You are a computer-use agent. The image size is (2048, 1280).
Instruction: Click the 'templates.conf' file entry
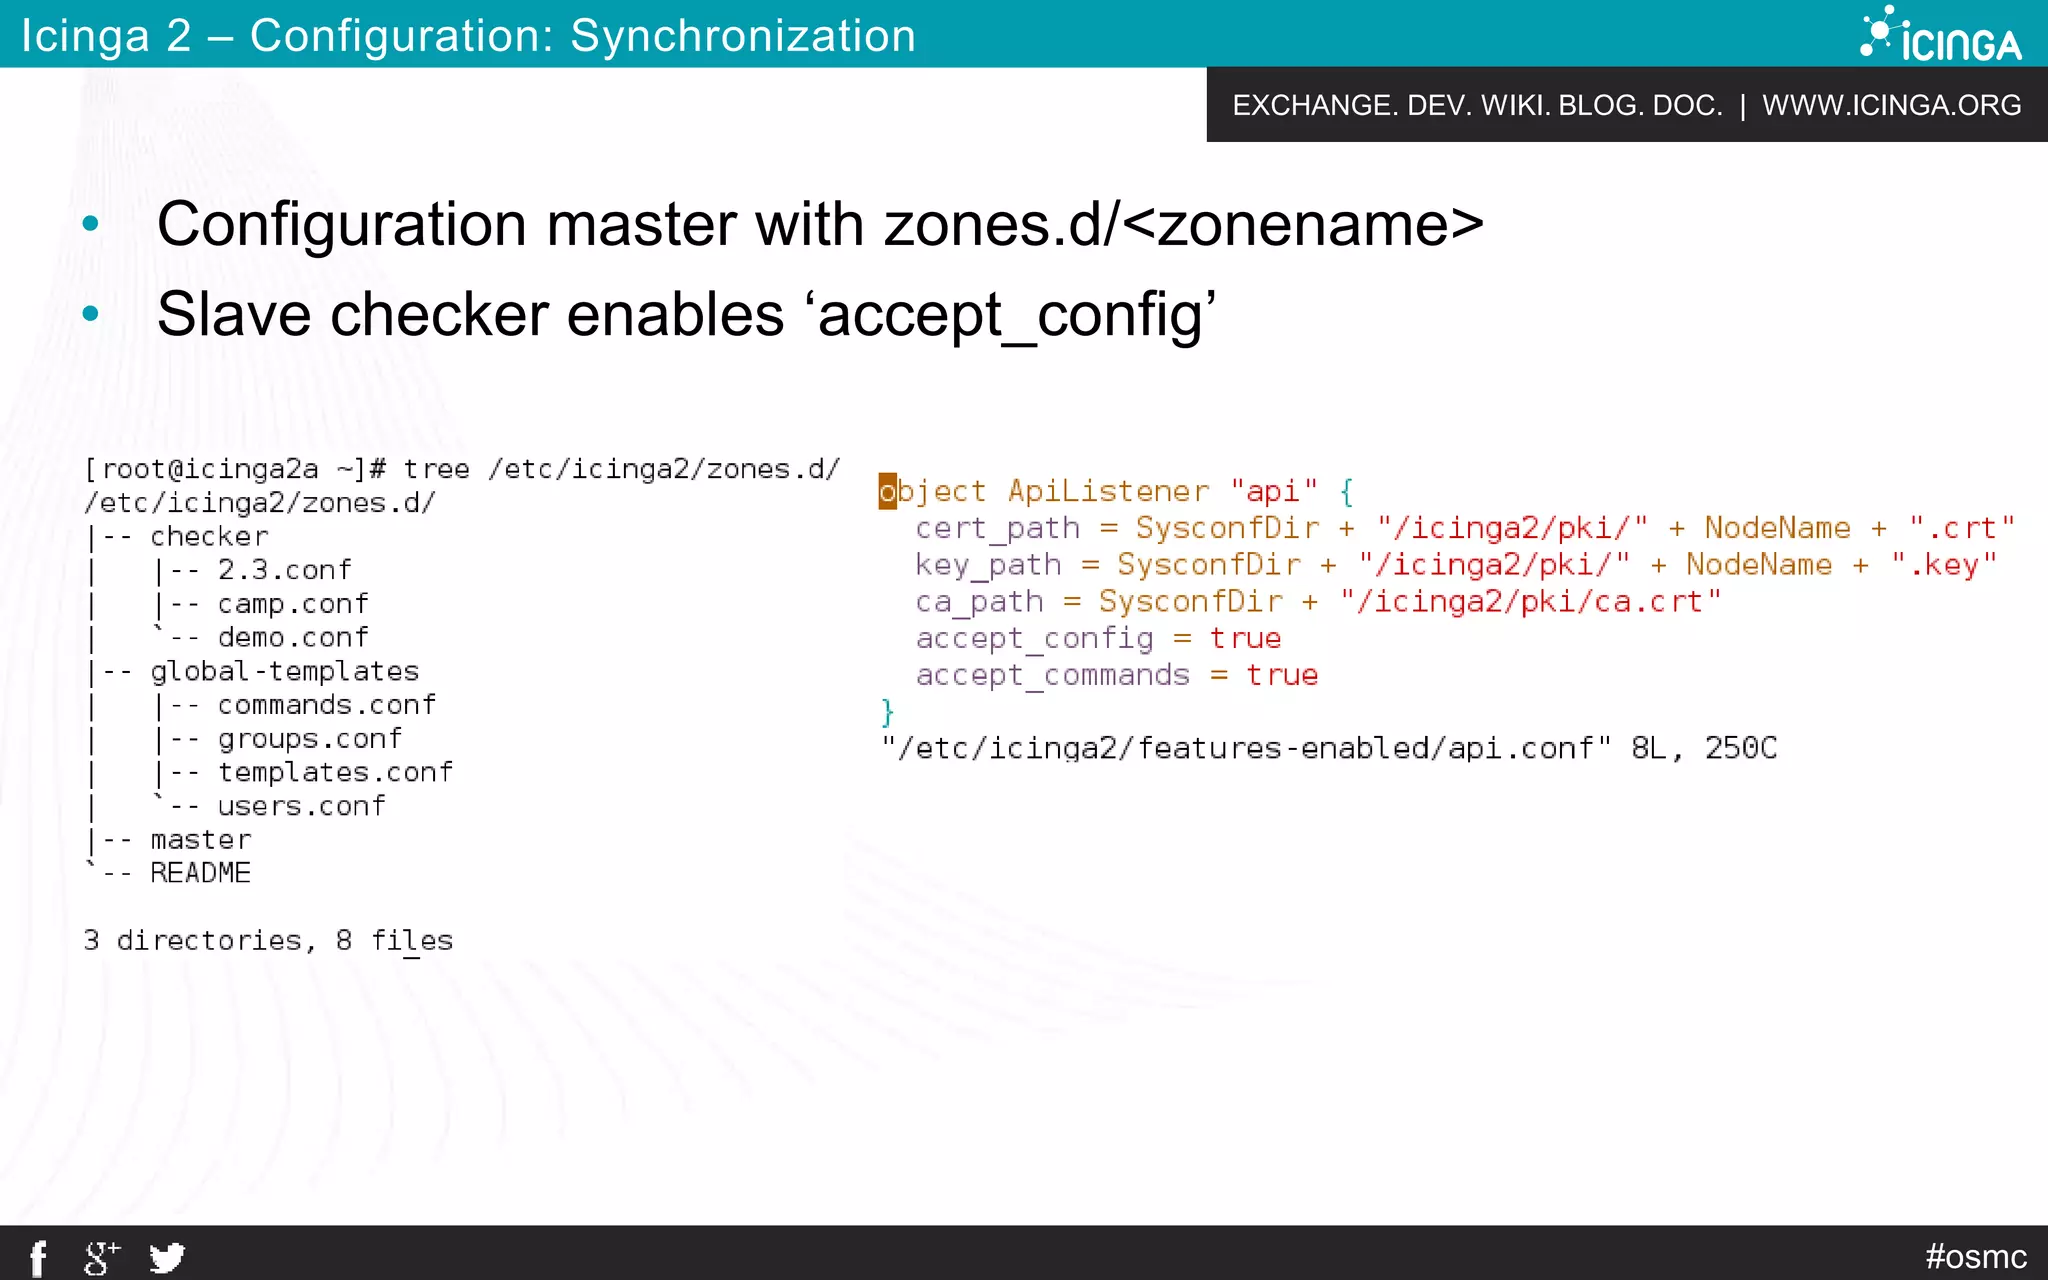coord(335,772)
